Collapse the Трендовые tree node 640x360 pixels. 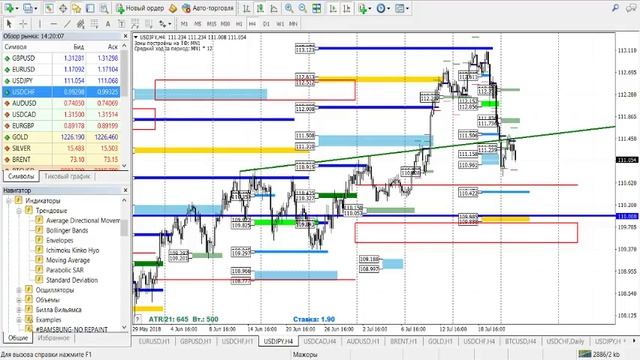coord(19,211)
